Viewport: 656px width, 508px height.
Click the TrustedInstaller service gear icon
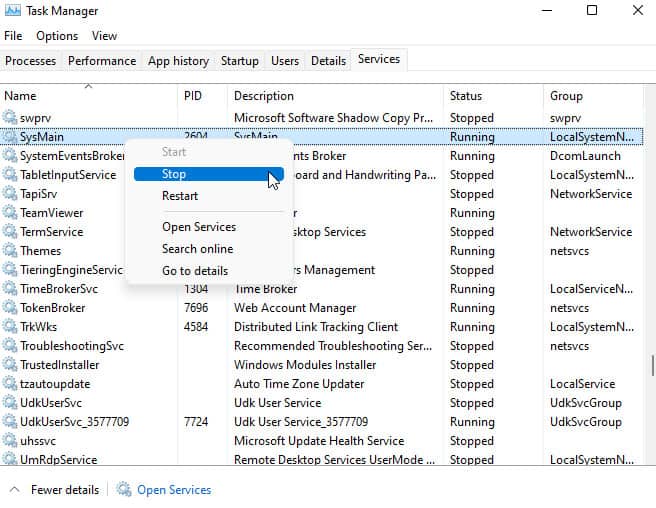11,365
